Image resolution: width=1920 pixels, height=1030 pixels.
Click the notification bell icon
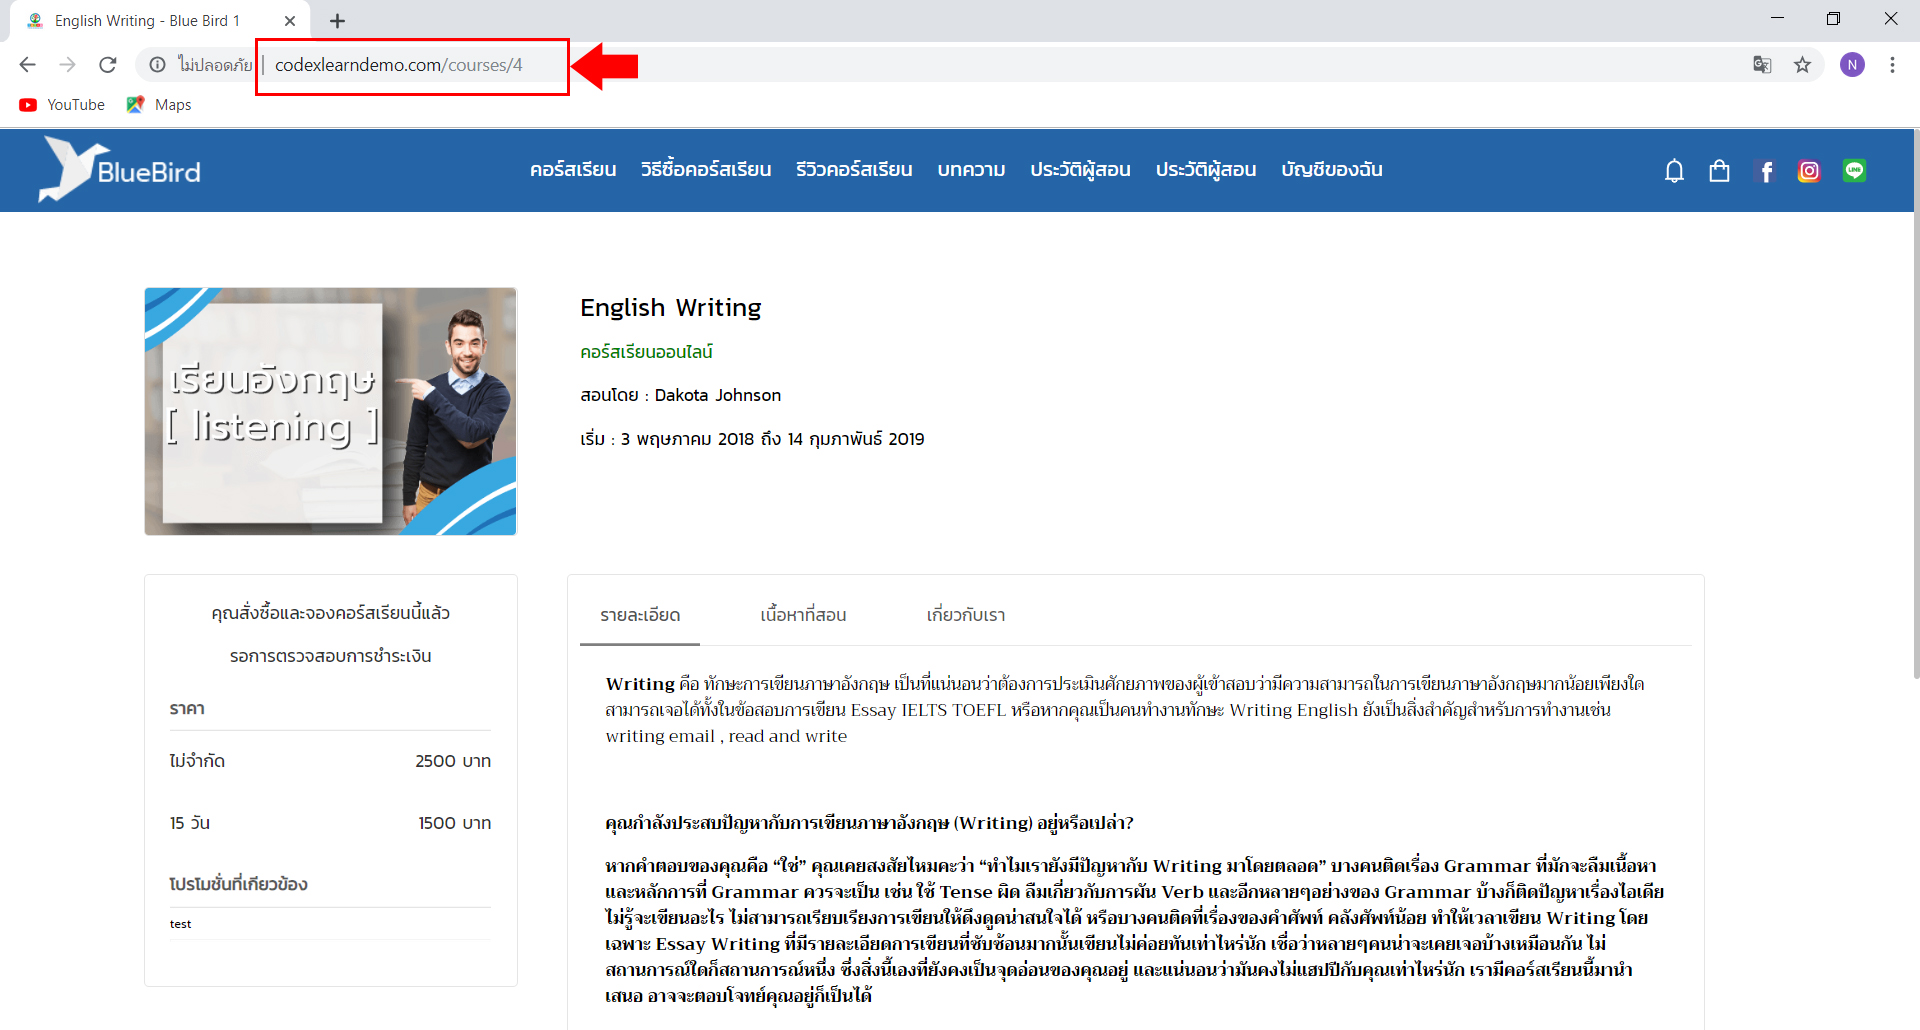pyautogui.click(x=1674, y=171)
